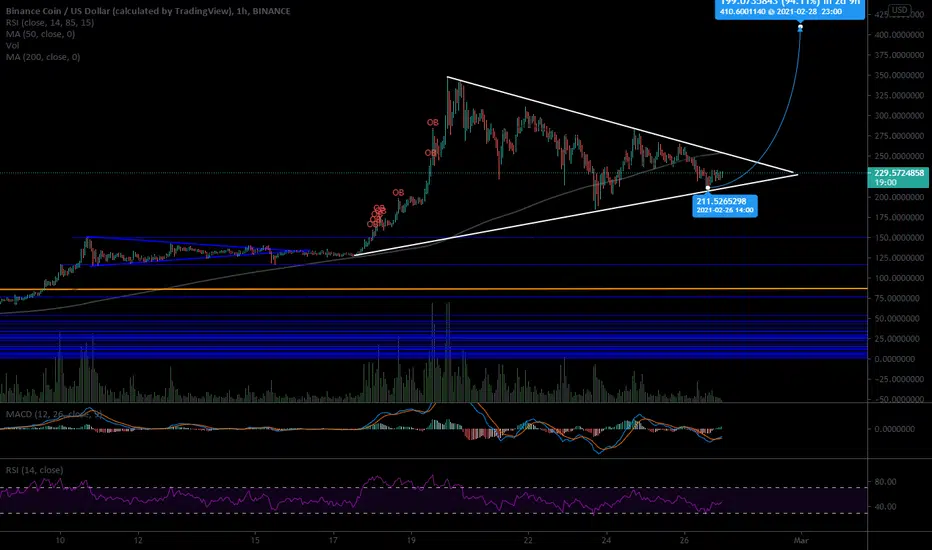
Task: Click the 100.0000000 price axis label
Action: (899, 278)
